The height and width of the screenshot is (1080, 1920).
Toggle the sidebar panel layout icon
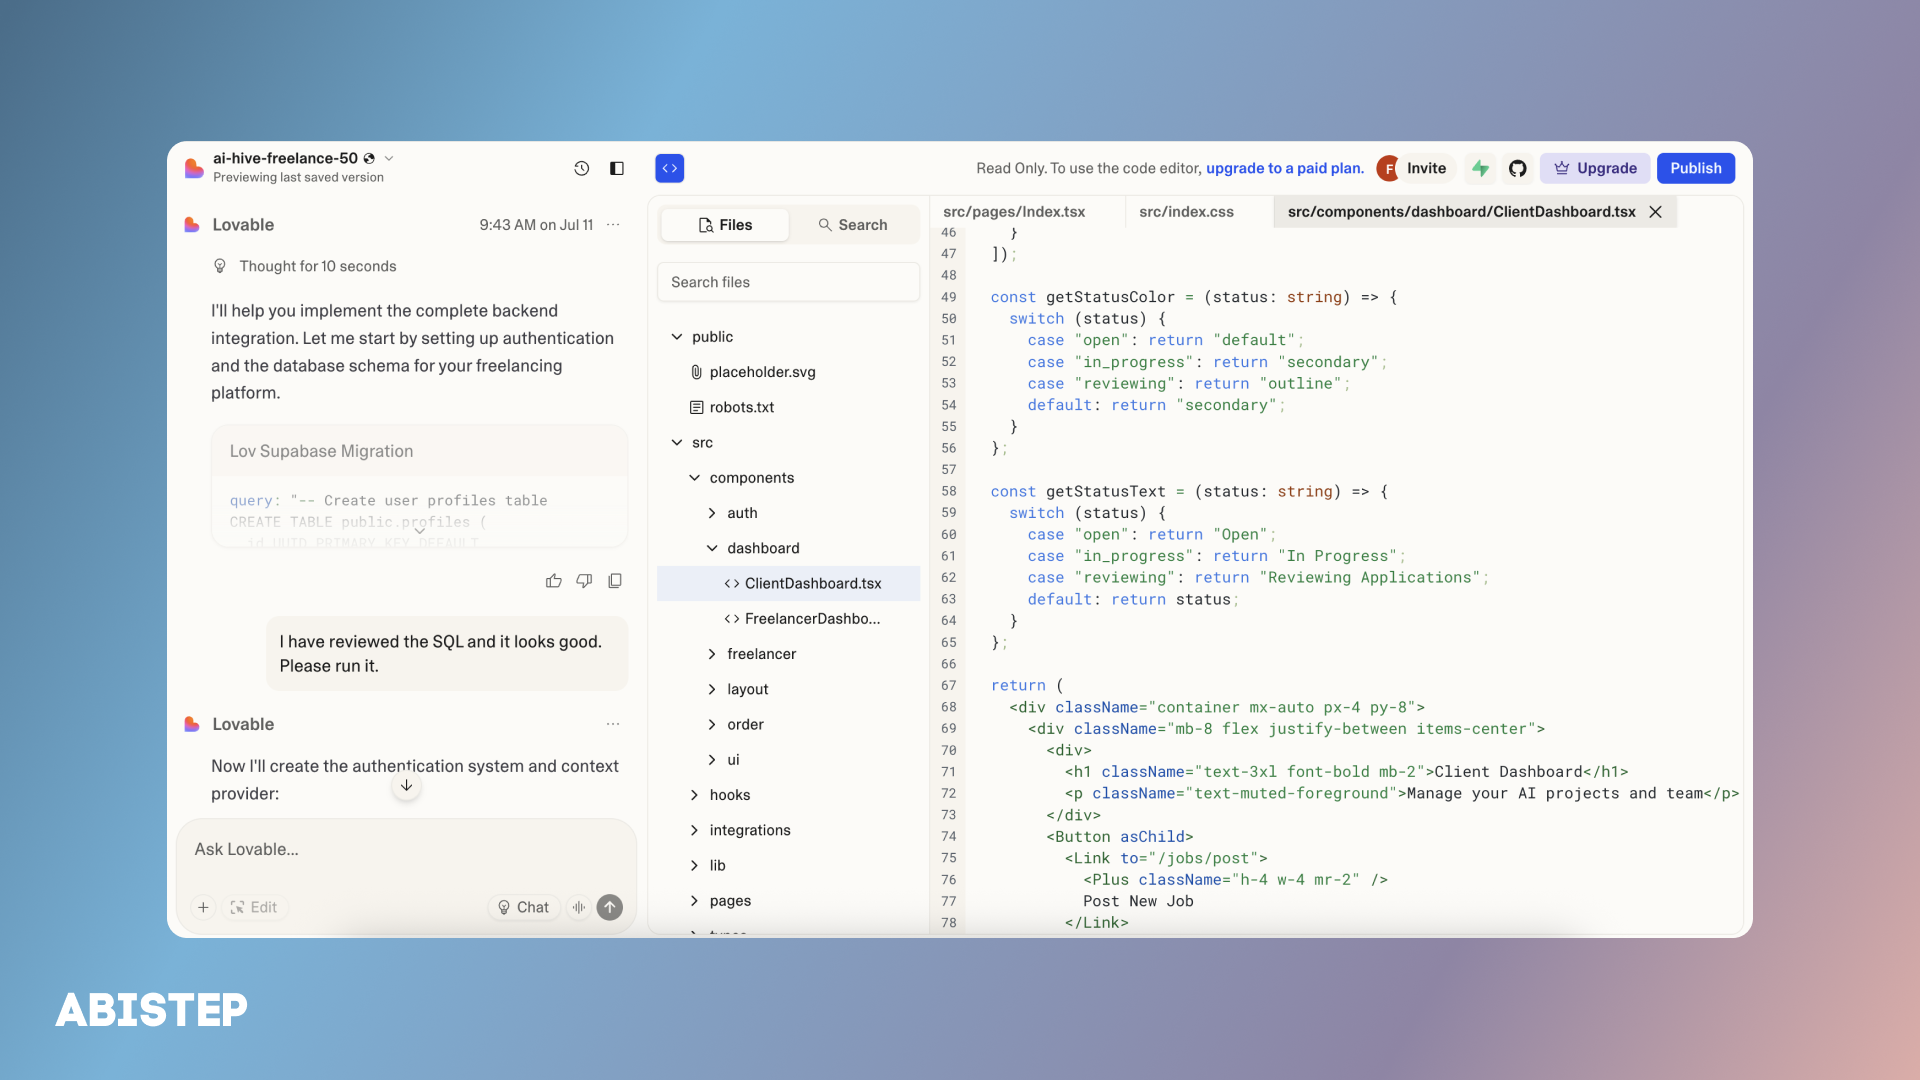tap(617, 168)
